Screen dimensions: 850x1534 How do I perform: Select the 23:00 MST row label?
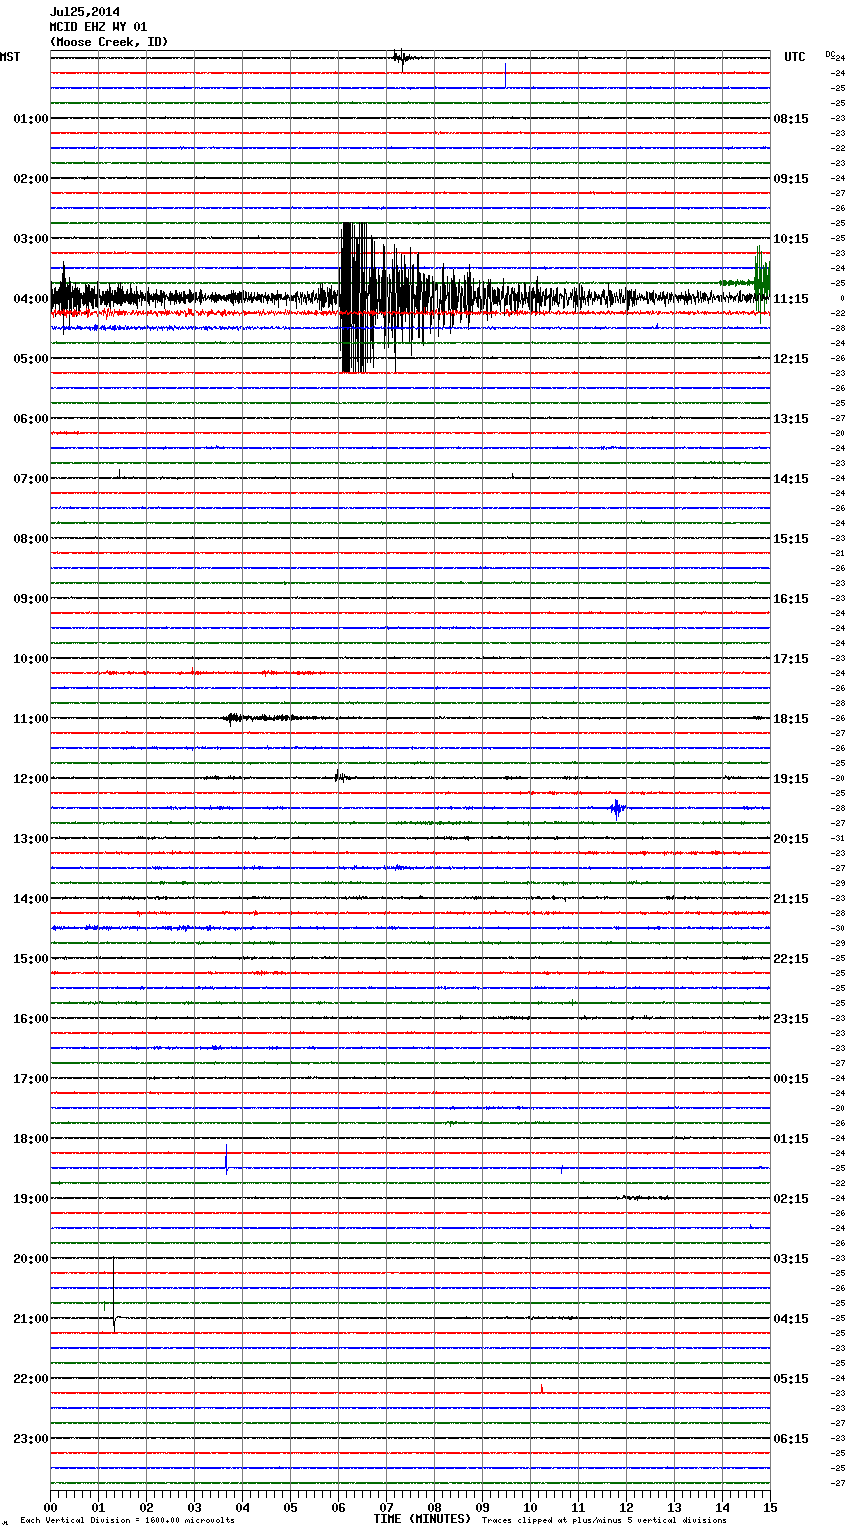[31, 1439]
